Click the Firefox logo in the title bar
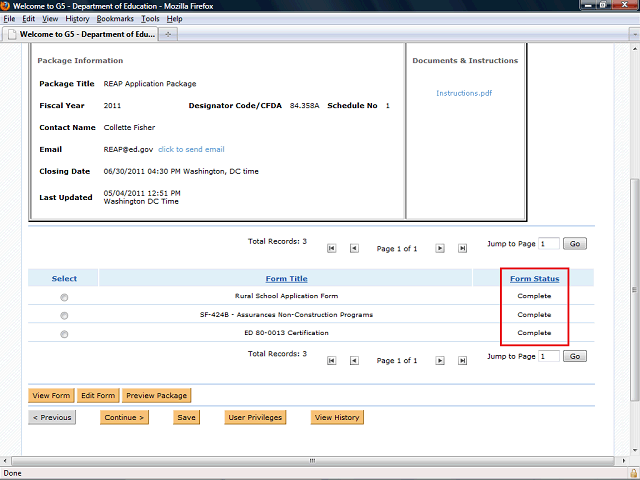640x480 pixels. point(5,6)
